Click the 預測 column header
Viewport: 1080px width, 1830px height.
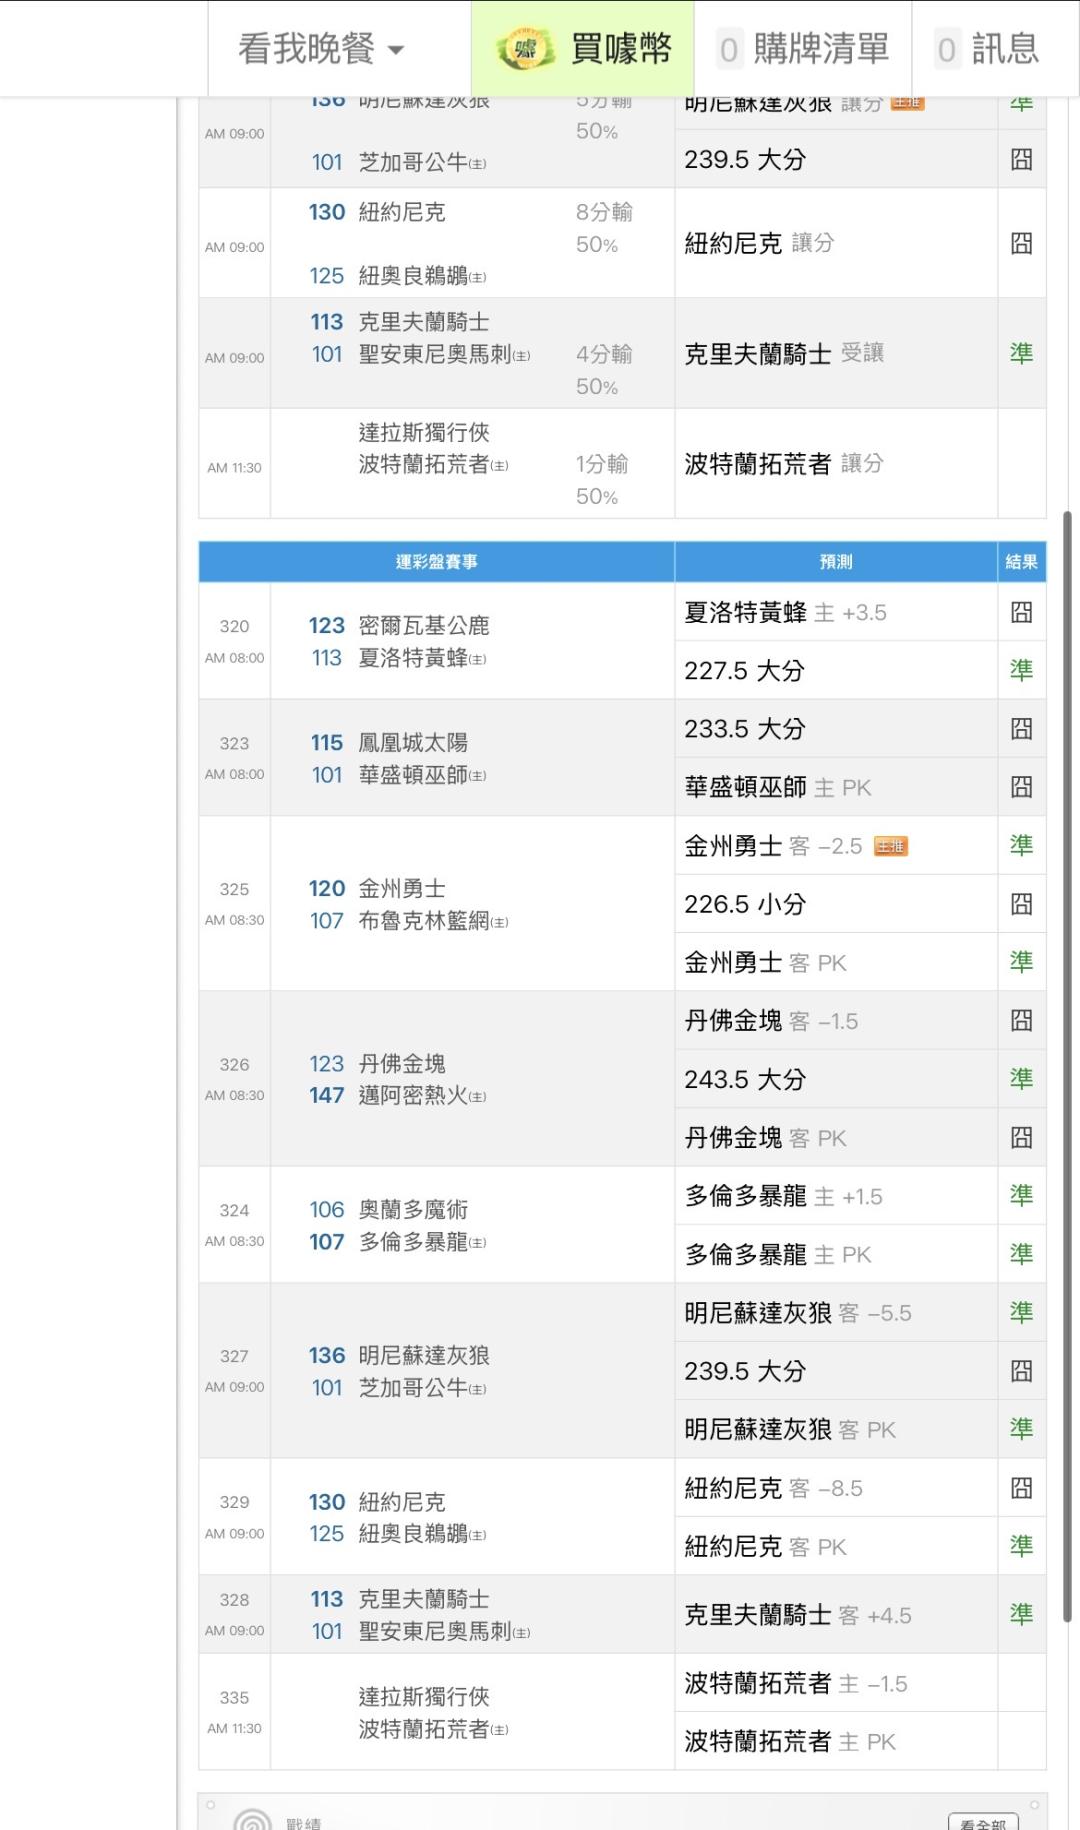[836, 562]
